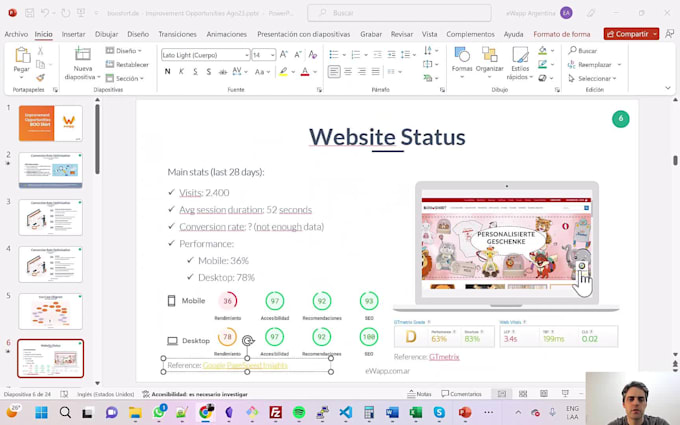The image size is (680, 425).
Task: Switch to the Transiciones tab
Action: coord(177,34)
